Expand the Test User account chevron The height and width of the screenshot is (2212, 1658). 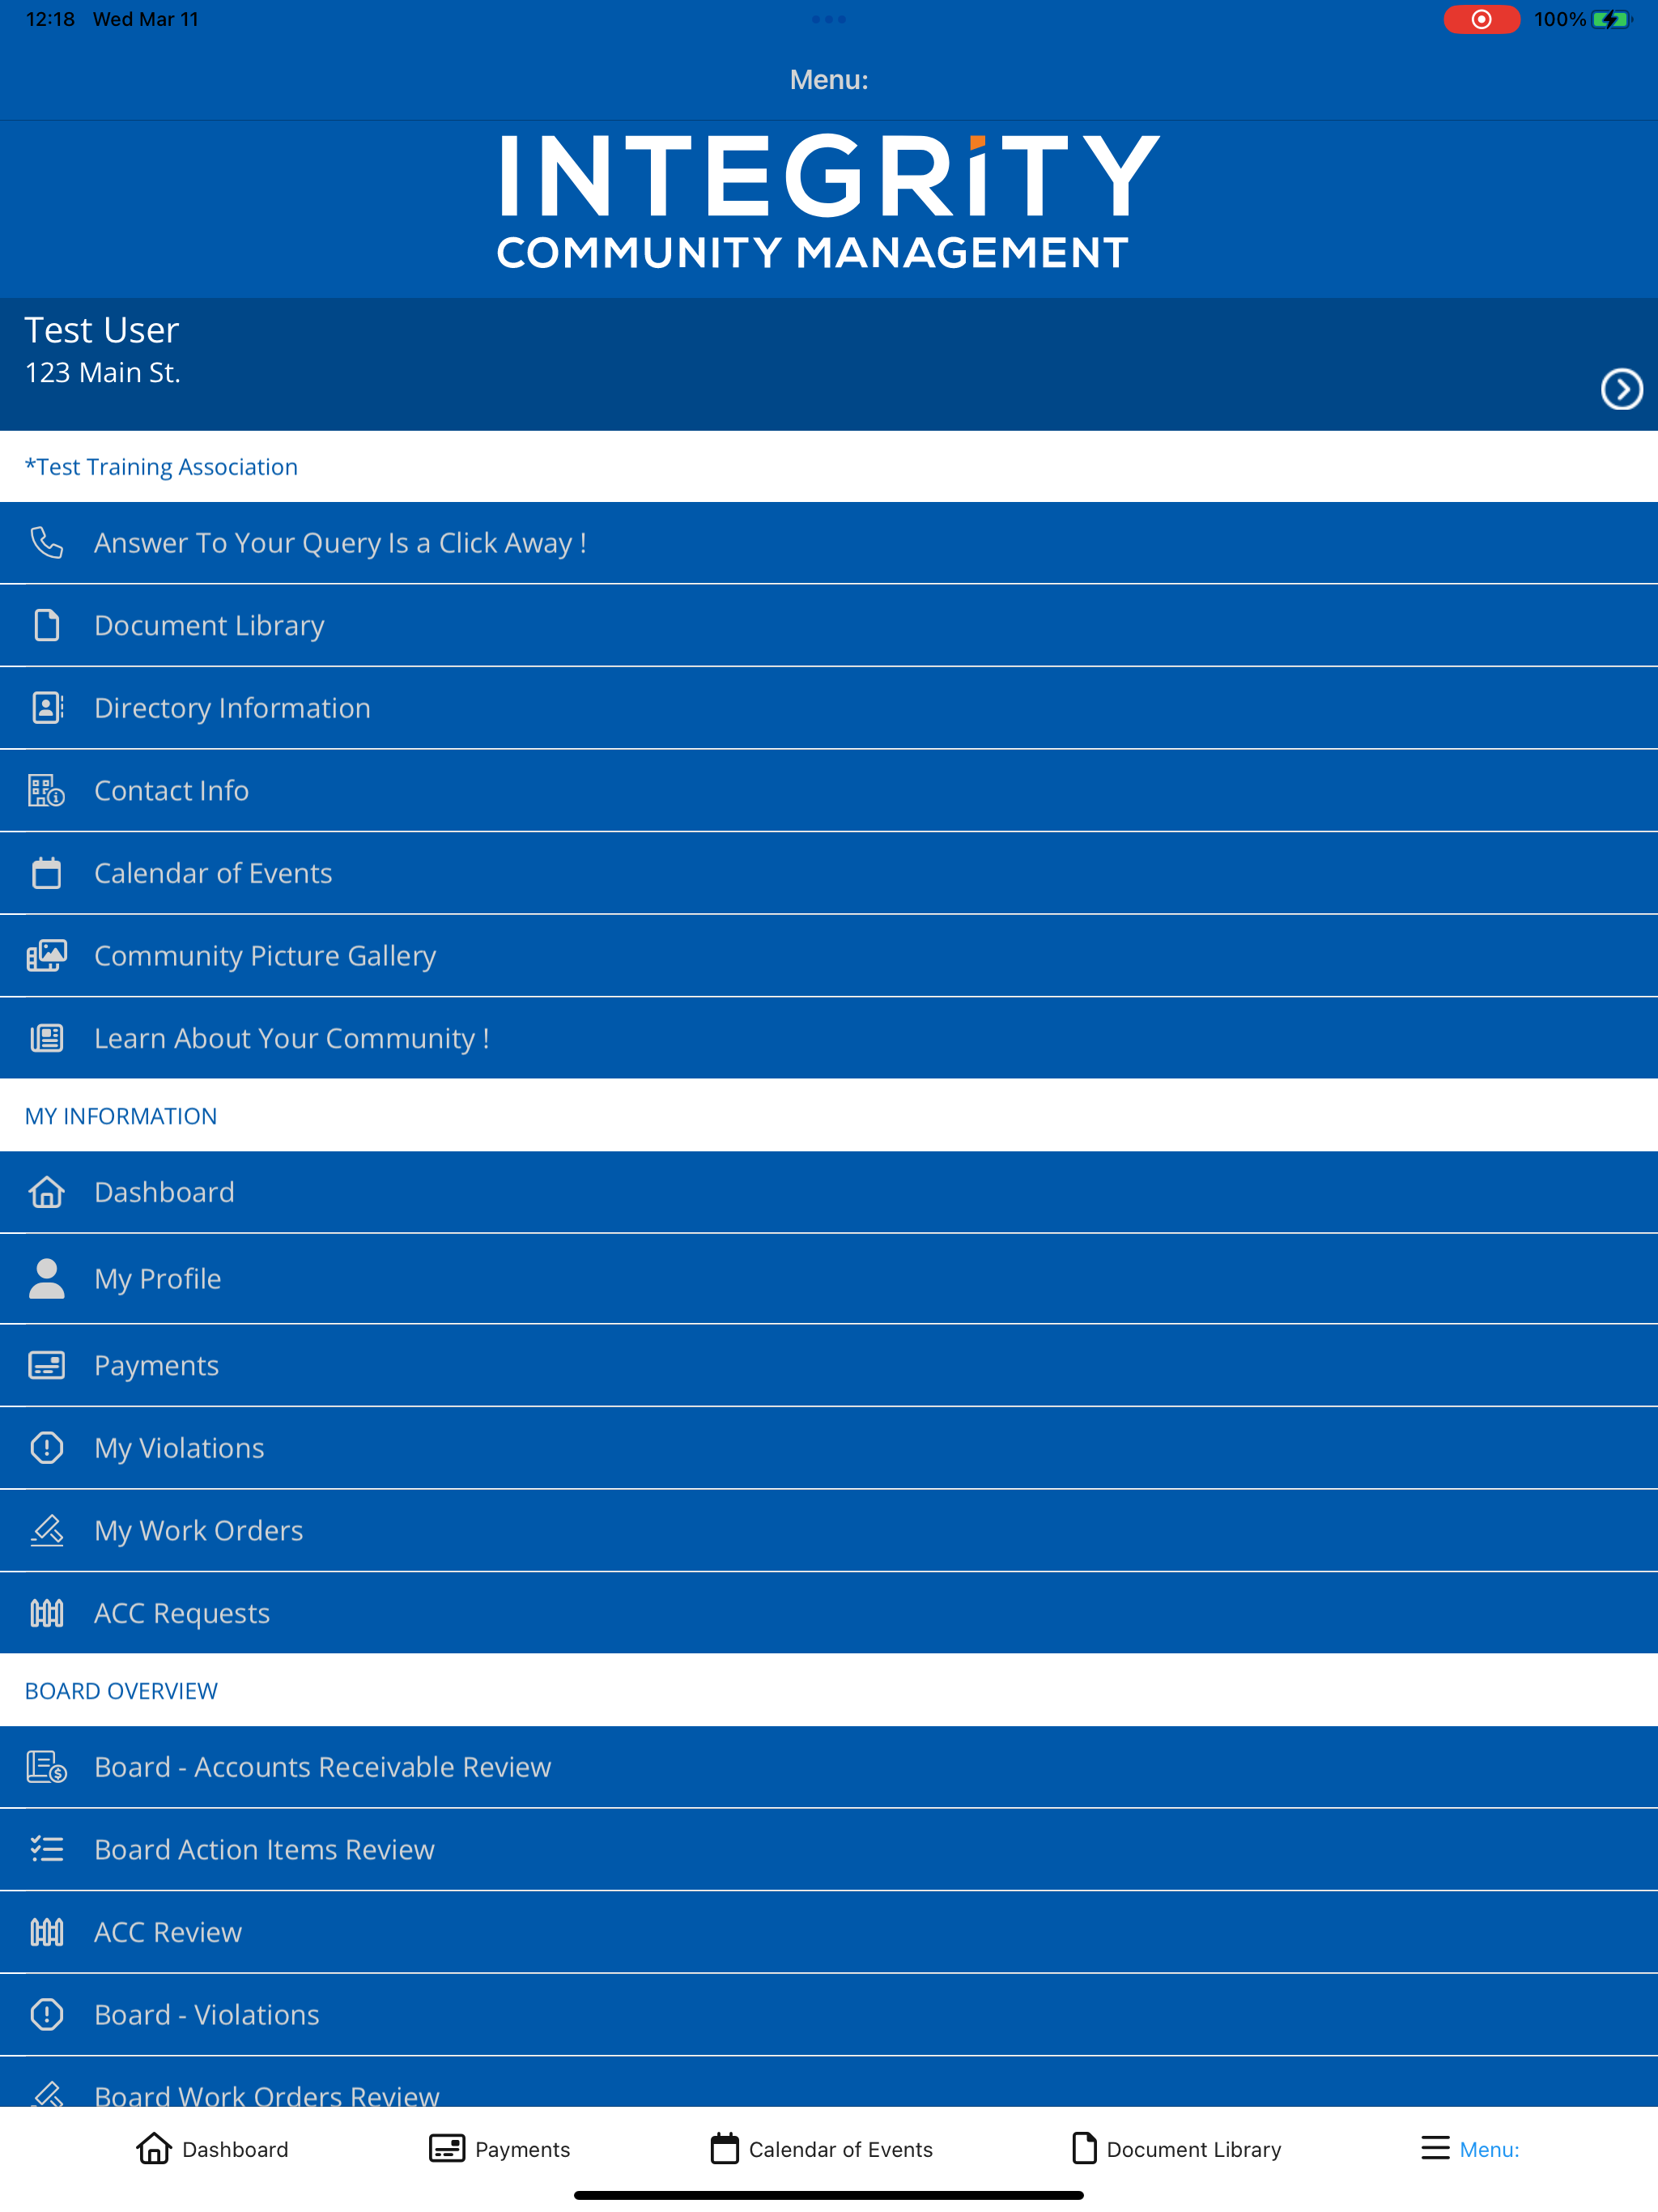tap(1621, 389)
